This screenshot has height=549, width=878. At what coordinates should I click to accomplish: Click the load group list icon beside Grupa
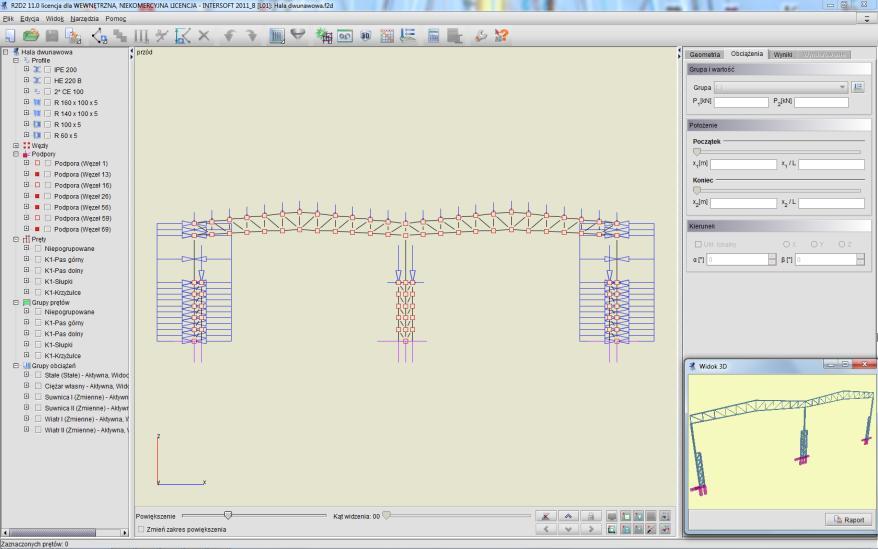coord(857,87)
